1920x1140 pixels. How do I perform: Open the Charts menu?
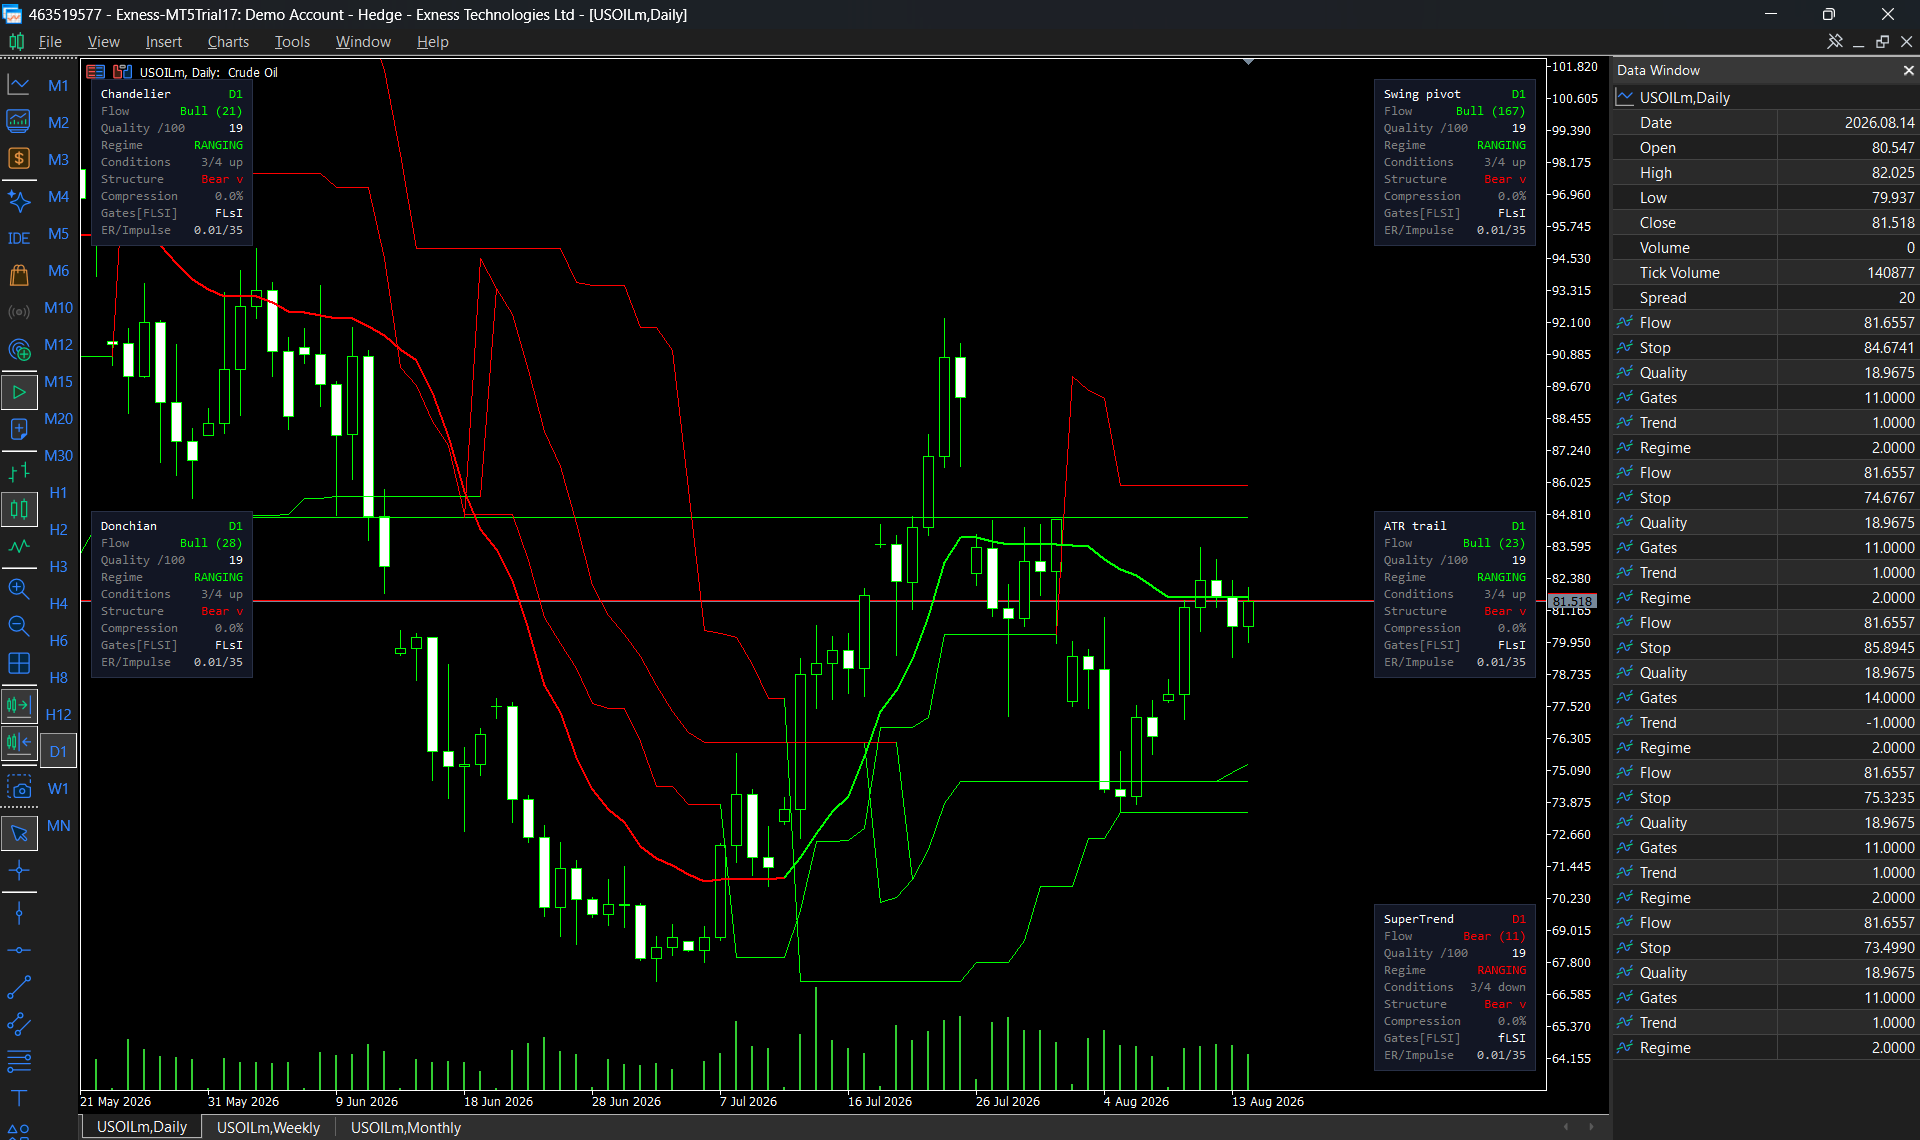click(228, 42)
